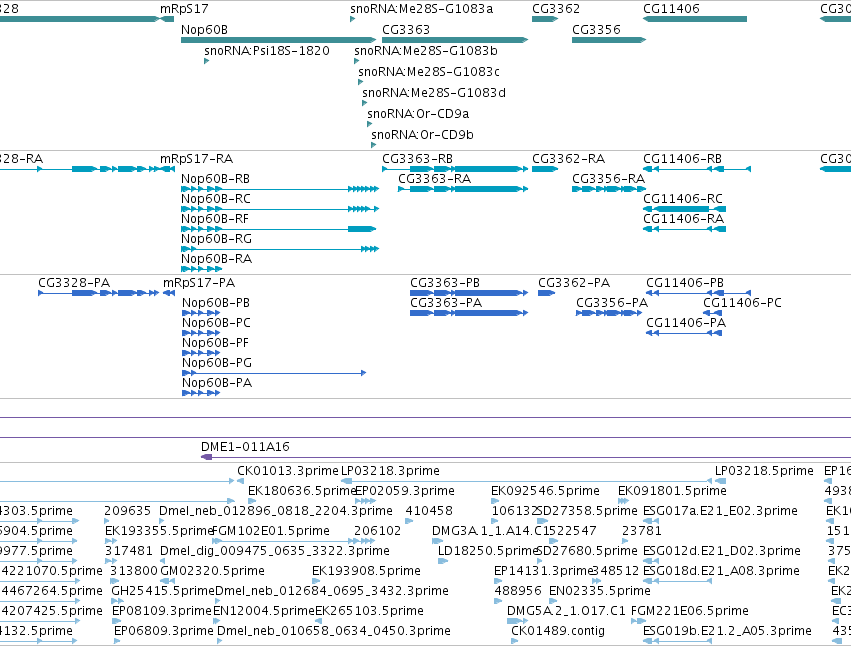The height and width of the screenshot is (646, 851).
Task: Select the Nop60B-PC protein feature
Action: 201,333
